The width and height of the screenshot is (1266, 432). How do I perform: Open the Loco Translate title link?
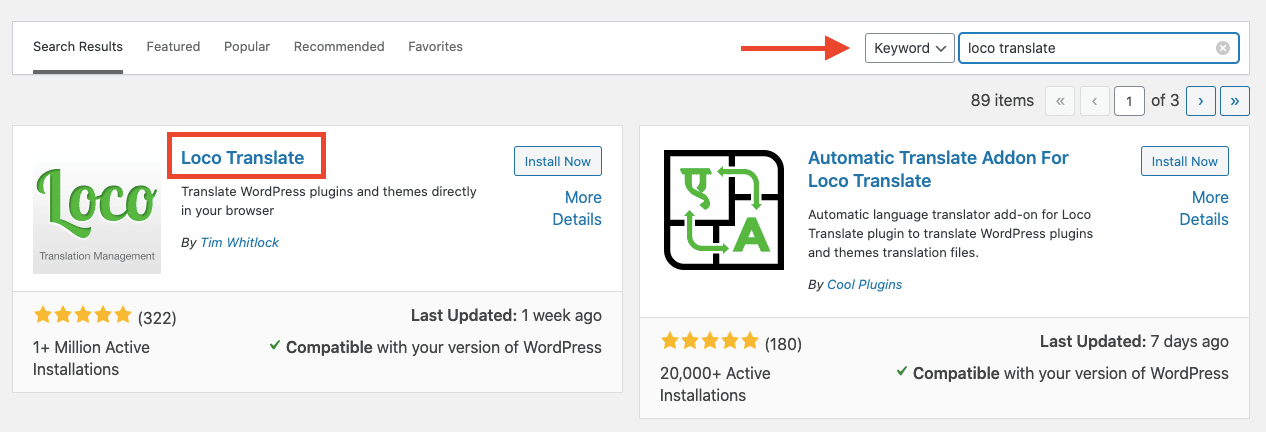point(243,157)
